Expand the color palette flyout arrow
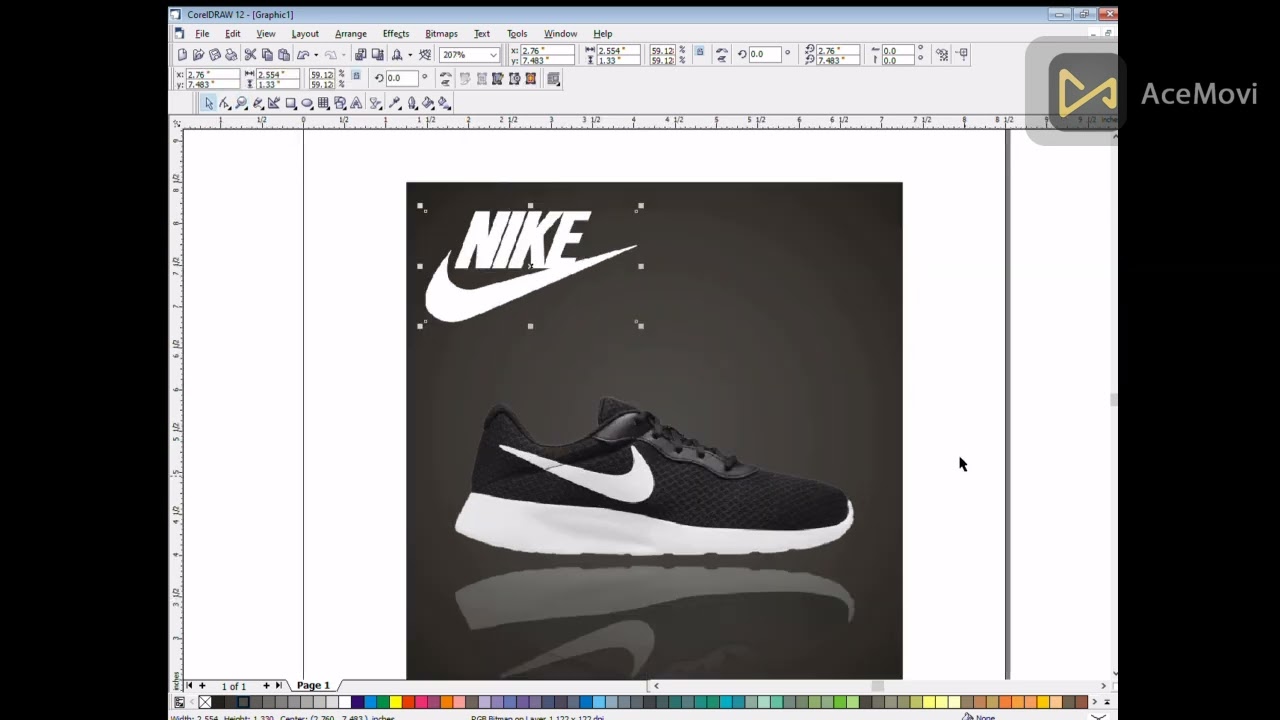 click(1107, 702)
